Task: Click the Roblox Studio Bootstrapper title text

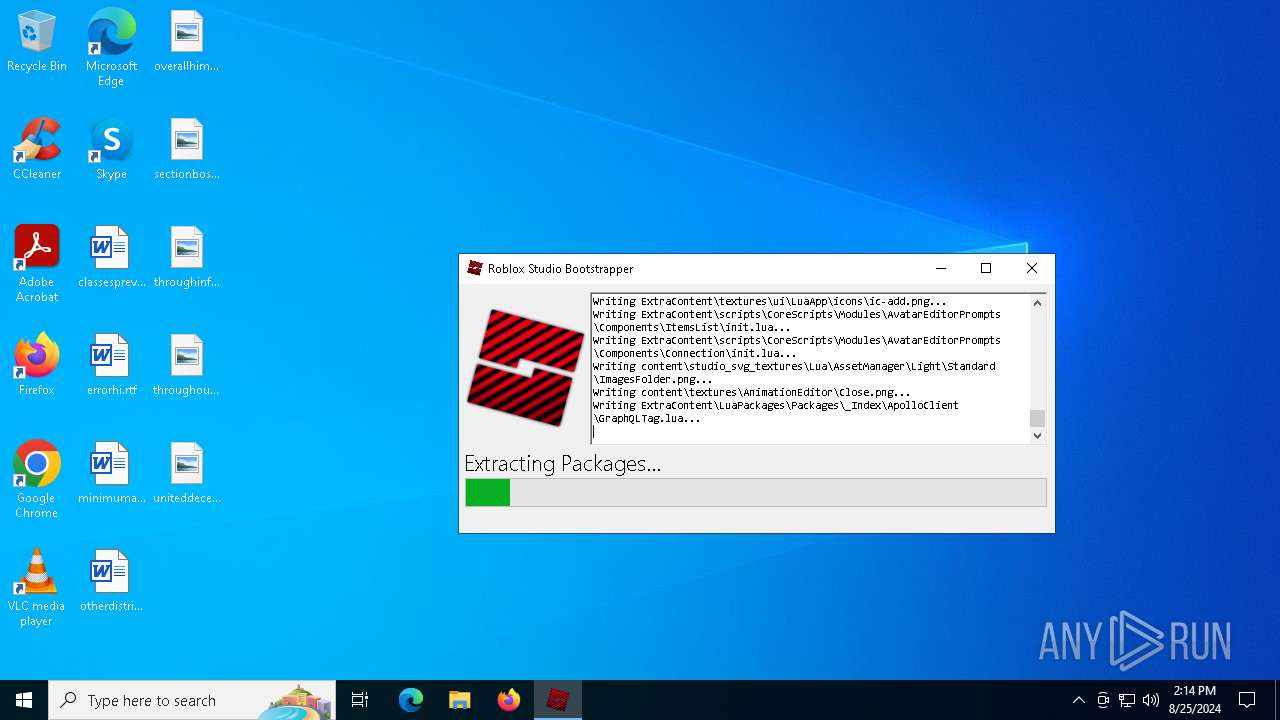Action: coord(560,269)
